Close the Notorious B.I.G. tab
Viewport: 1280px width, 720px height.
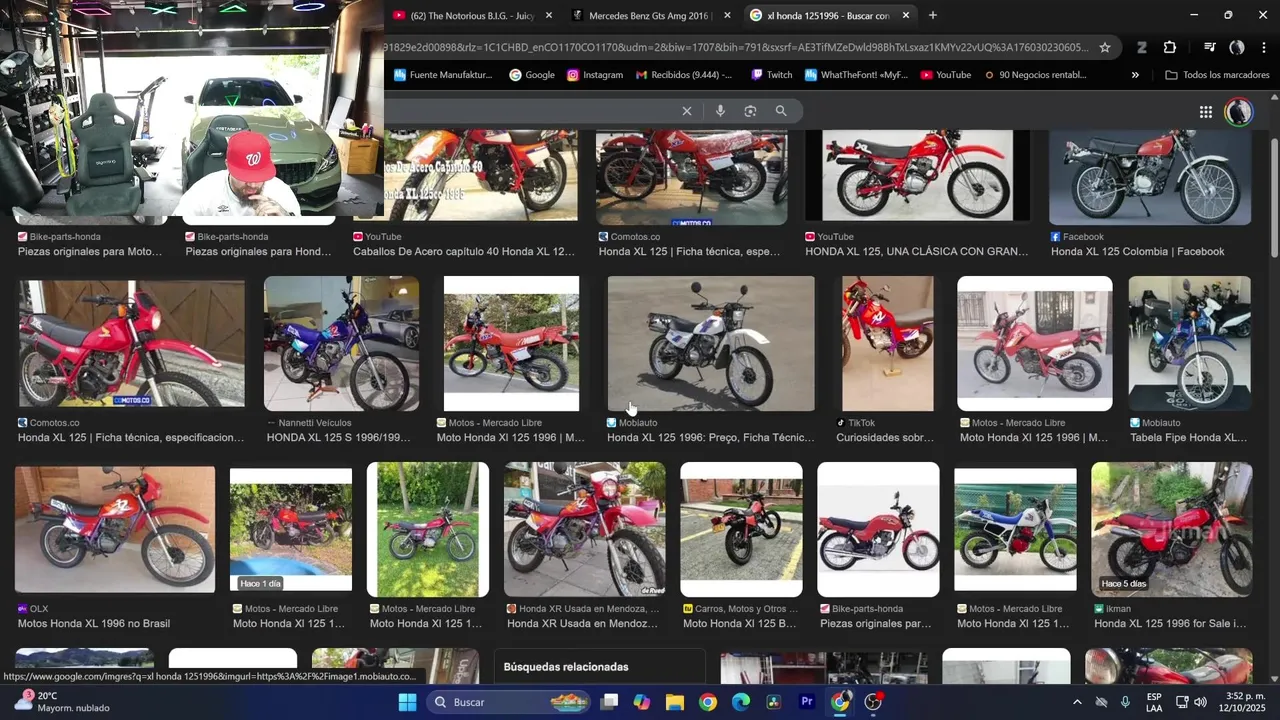click(549, 15)
